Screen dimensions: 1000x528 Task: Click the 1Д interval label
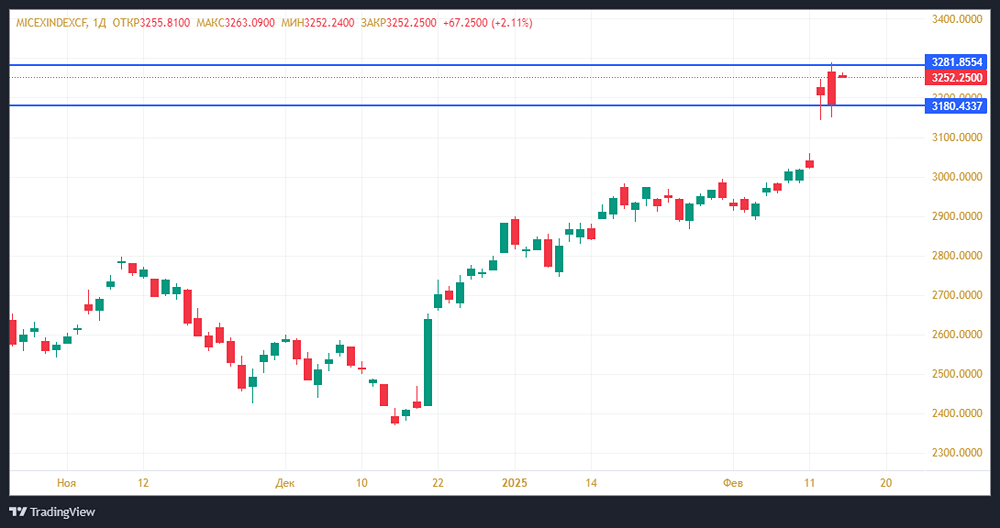point(100,22)
